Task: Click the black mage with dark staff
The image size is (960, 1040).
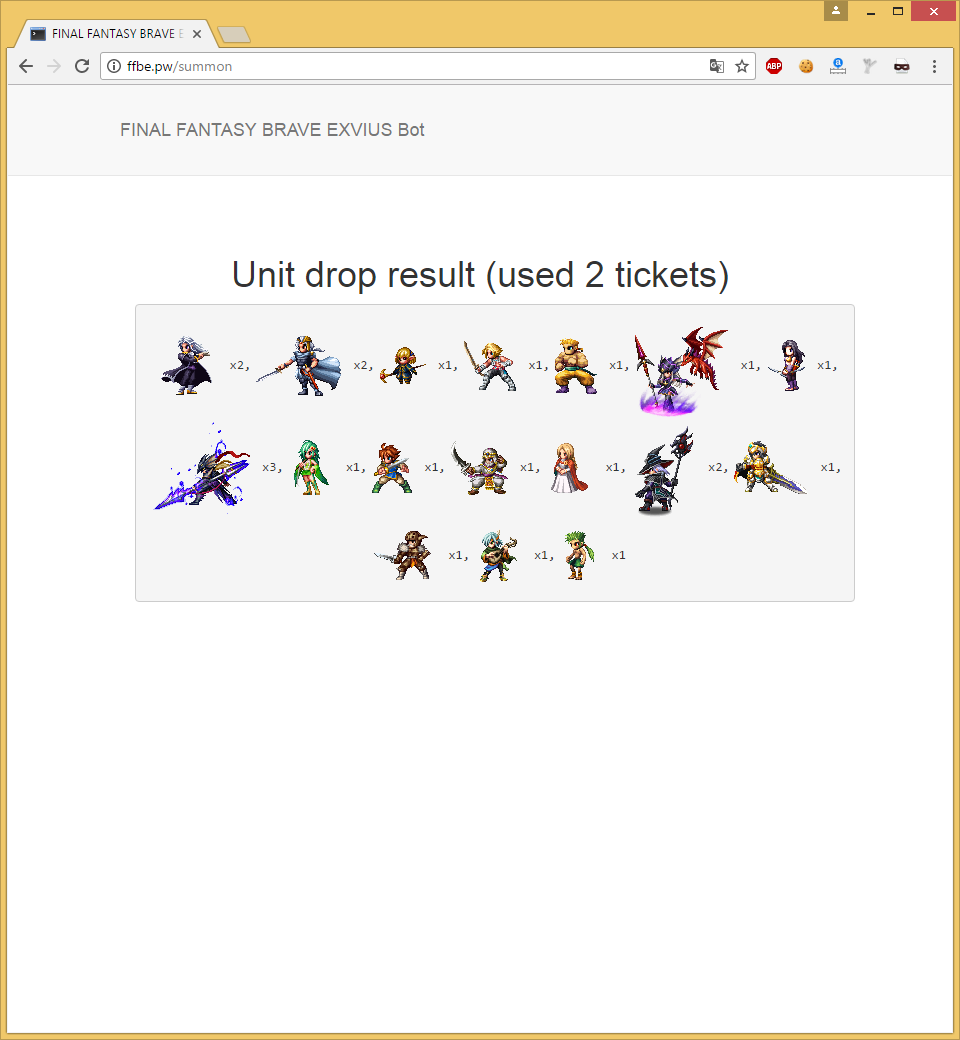Action: click(x=664, y=470)
